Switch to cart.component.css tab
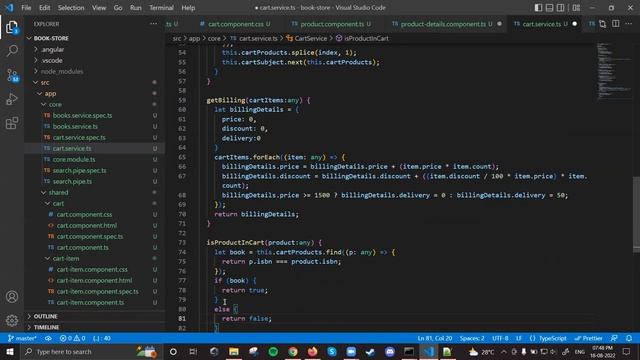This screenshot has height=360, width=640. tap(235, 24)
